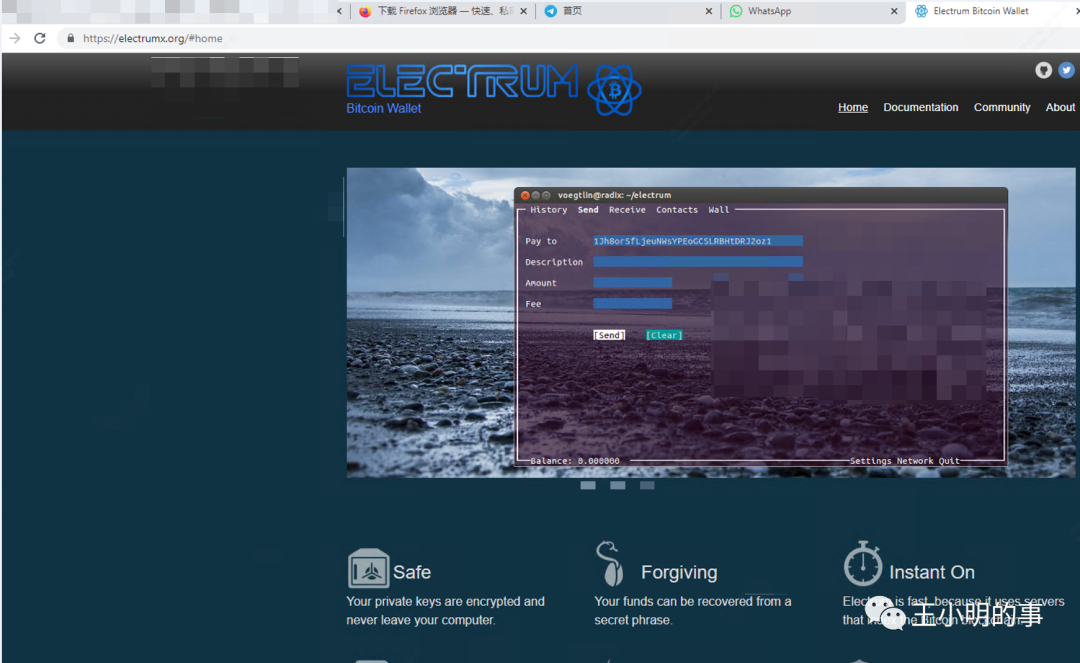Image resolution: width=1080 pixels, height=663 pixels.
Task: Click the padlock site info icon
Action: pyautogui.click(x=70, y=39)
